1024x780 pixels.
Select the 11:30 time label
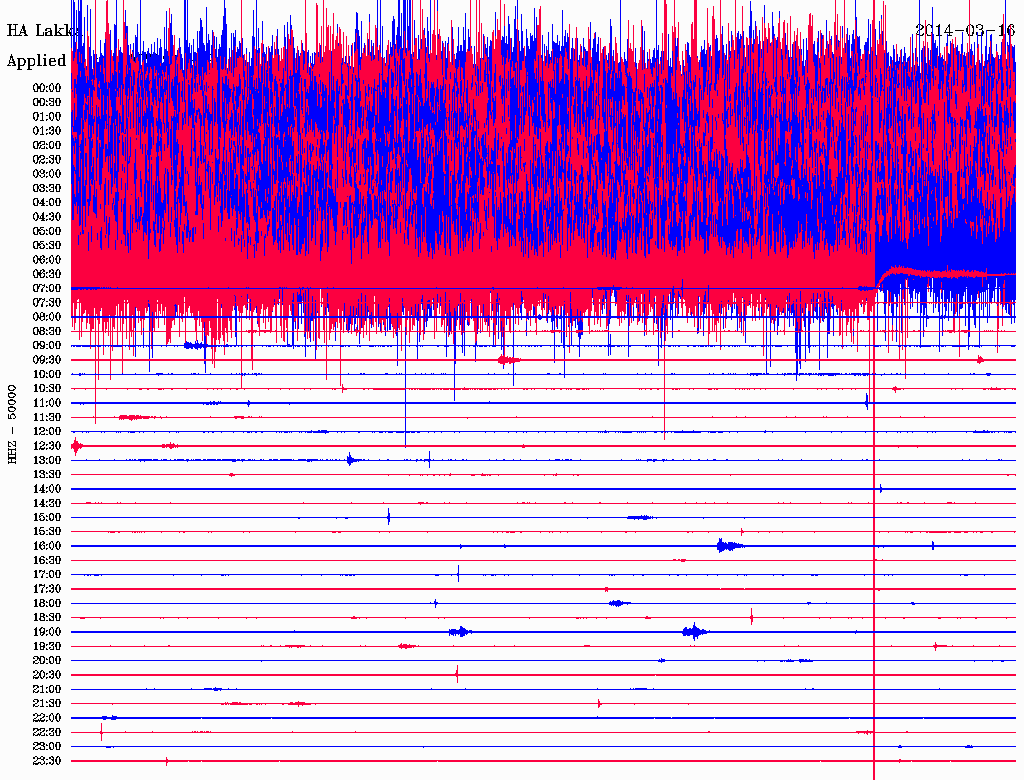[47, 417]
